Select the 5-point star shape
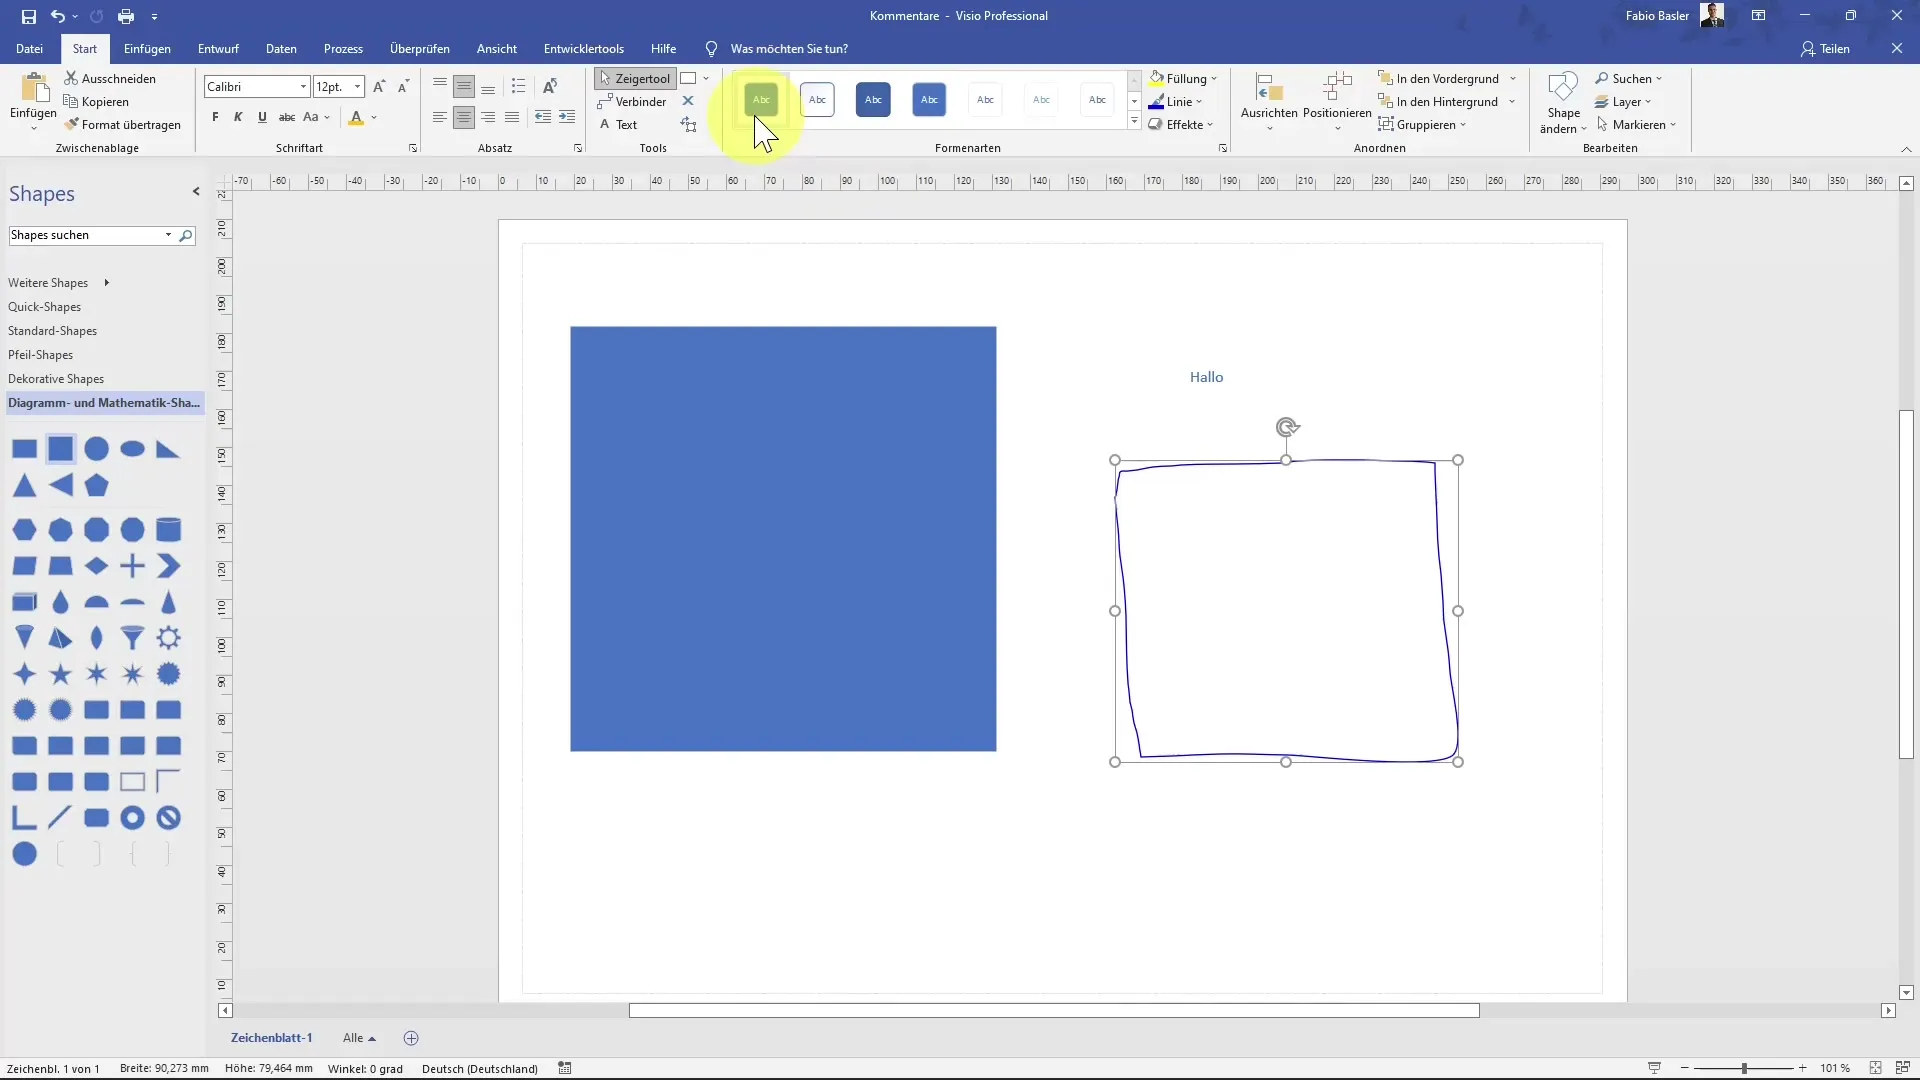 pos(60,674)
